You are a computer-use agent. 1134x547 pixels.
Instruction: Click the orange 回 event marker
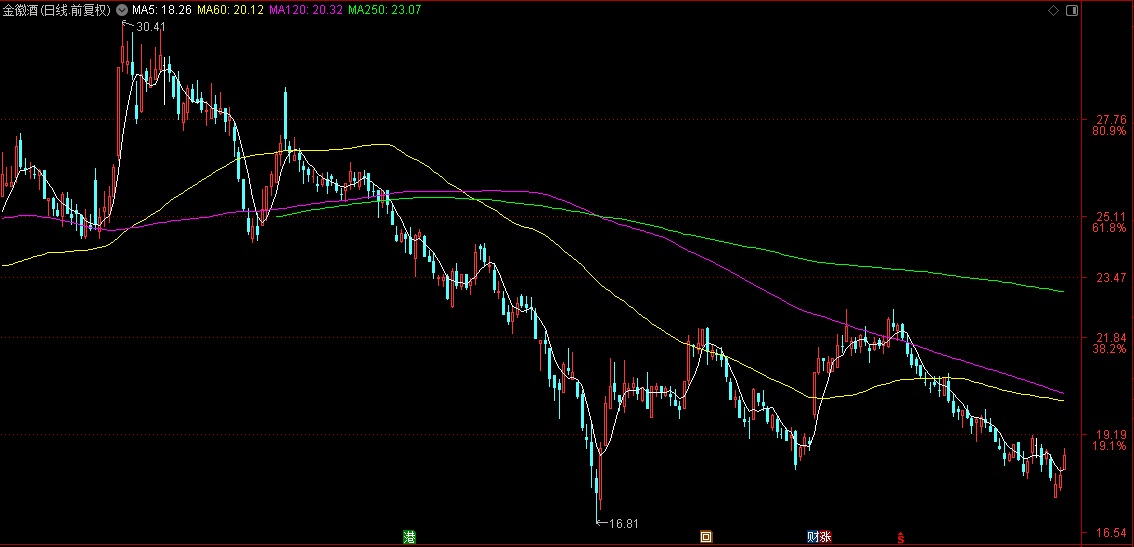[705, 537]
